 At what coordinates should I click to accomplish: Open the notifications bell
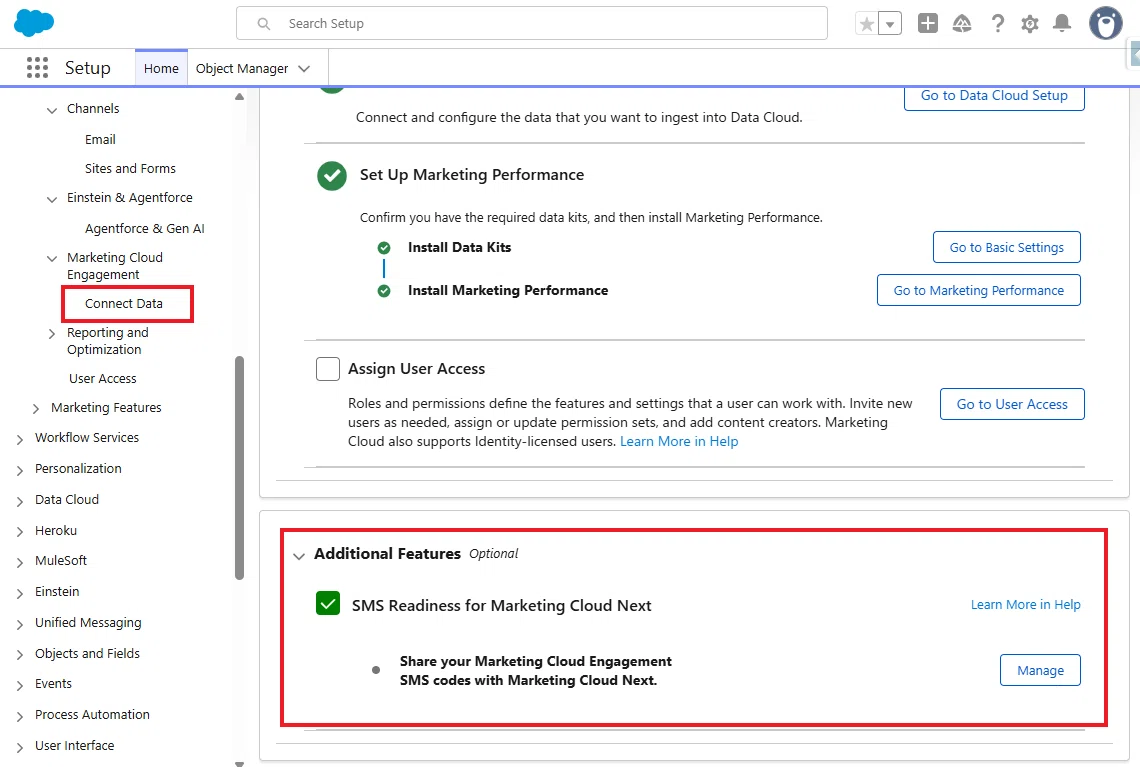pos(1062,23)
